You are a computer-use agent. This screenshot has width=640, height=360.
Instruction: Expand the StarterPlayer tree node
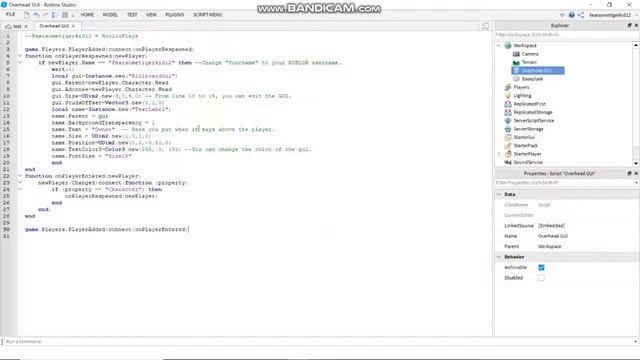(499, 154)
